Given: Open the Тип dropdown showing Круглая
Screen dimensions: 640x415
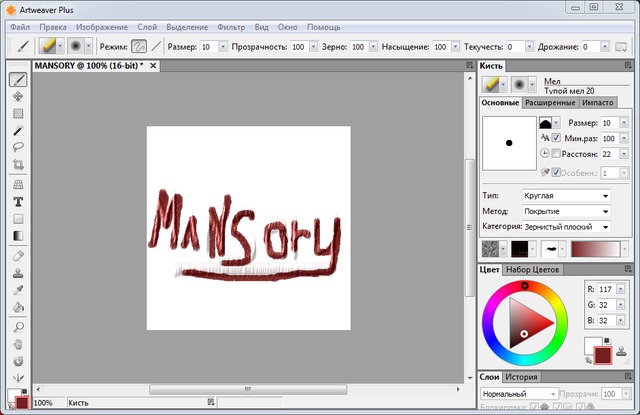Looking at the screenshot, I should (x=566, y=196).
